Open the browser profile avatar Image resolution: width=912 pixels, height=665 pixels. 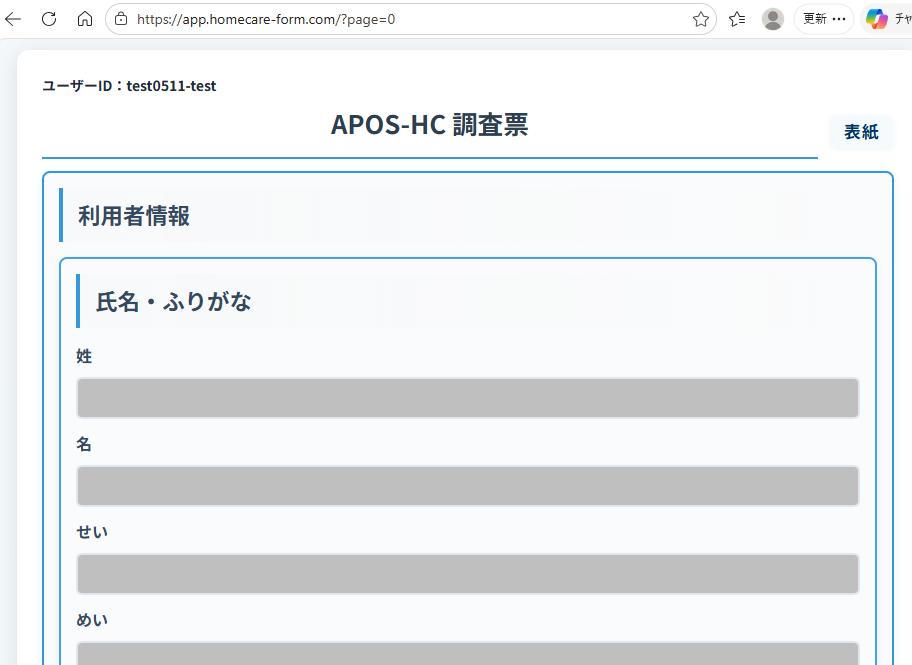coord(772,19)
